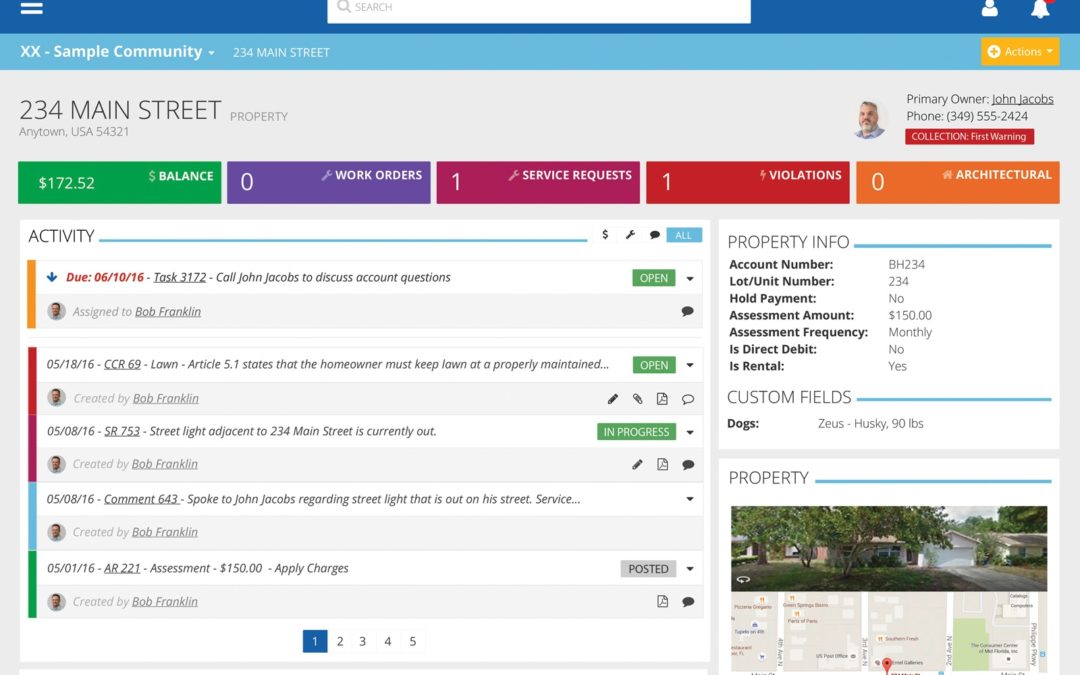
Task: Open the PDF icon for SR 753
Action: [662, 465]
